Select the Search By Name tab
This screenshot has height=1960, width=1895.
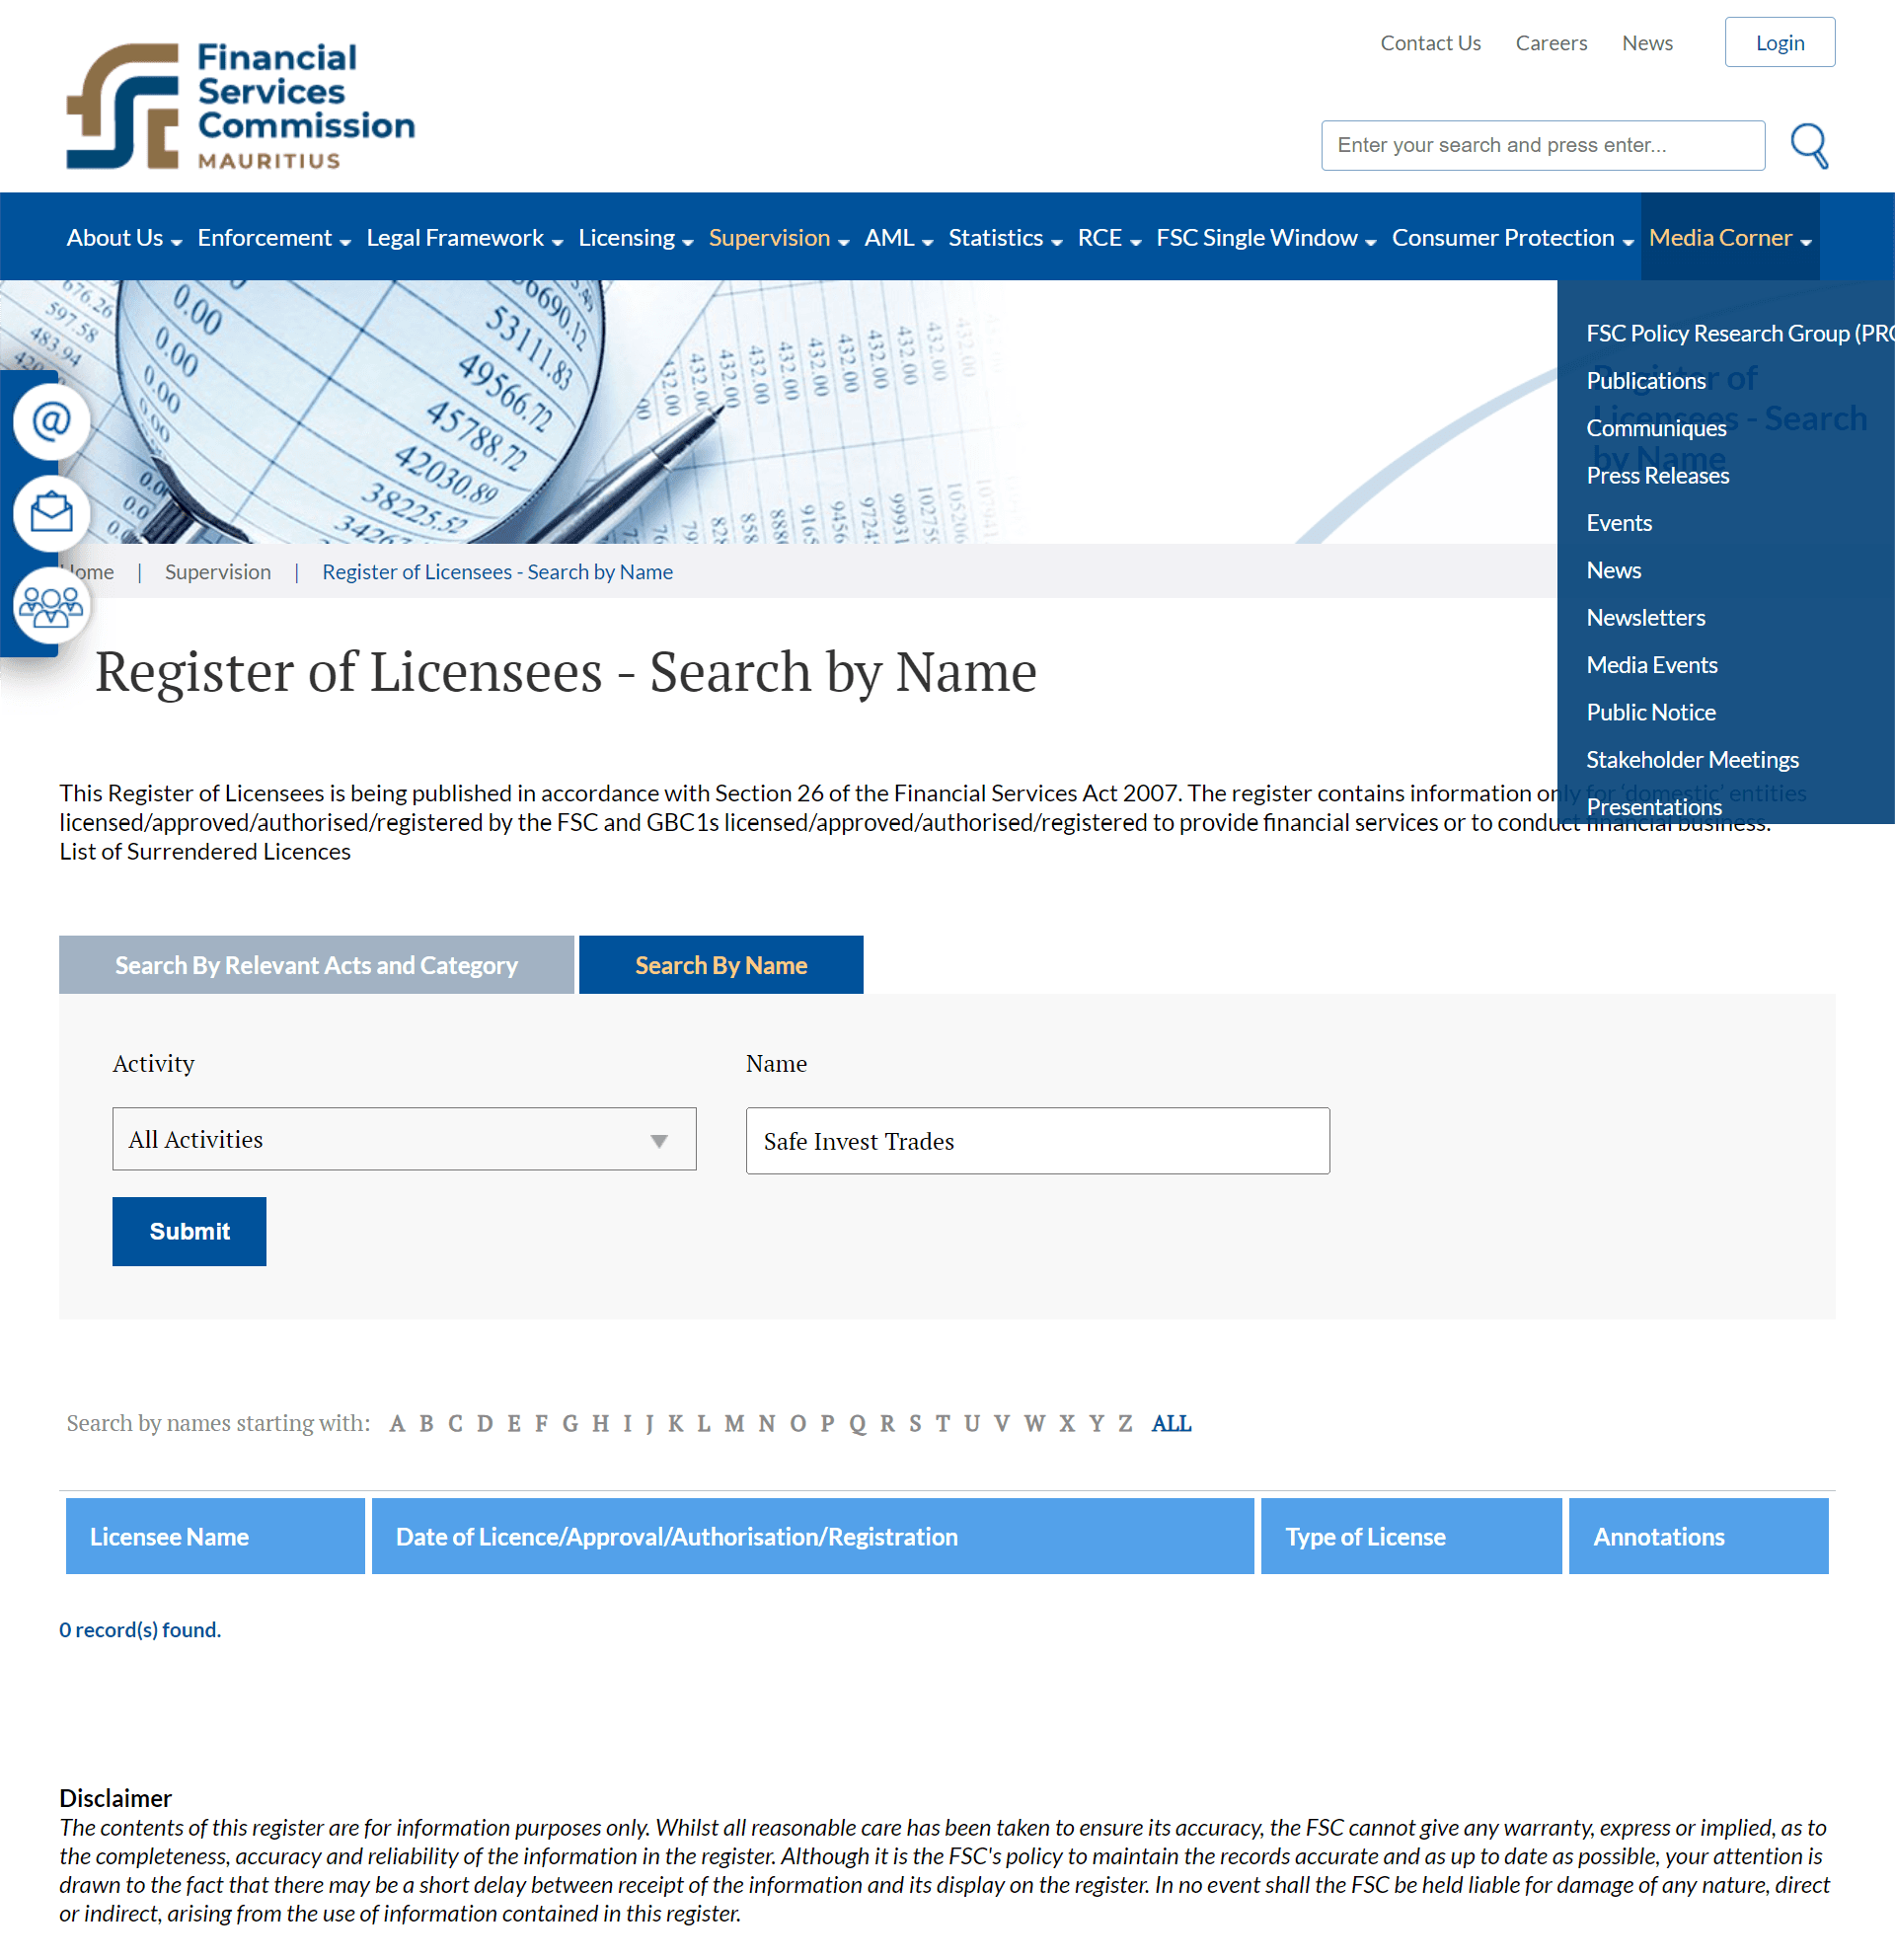720,964
